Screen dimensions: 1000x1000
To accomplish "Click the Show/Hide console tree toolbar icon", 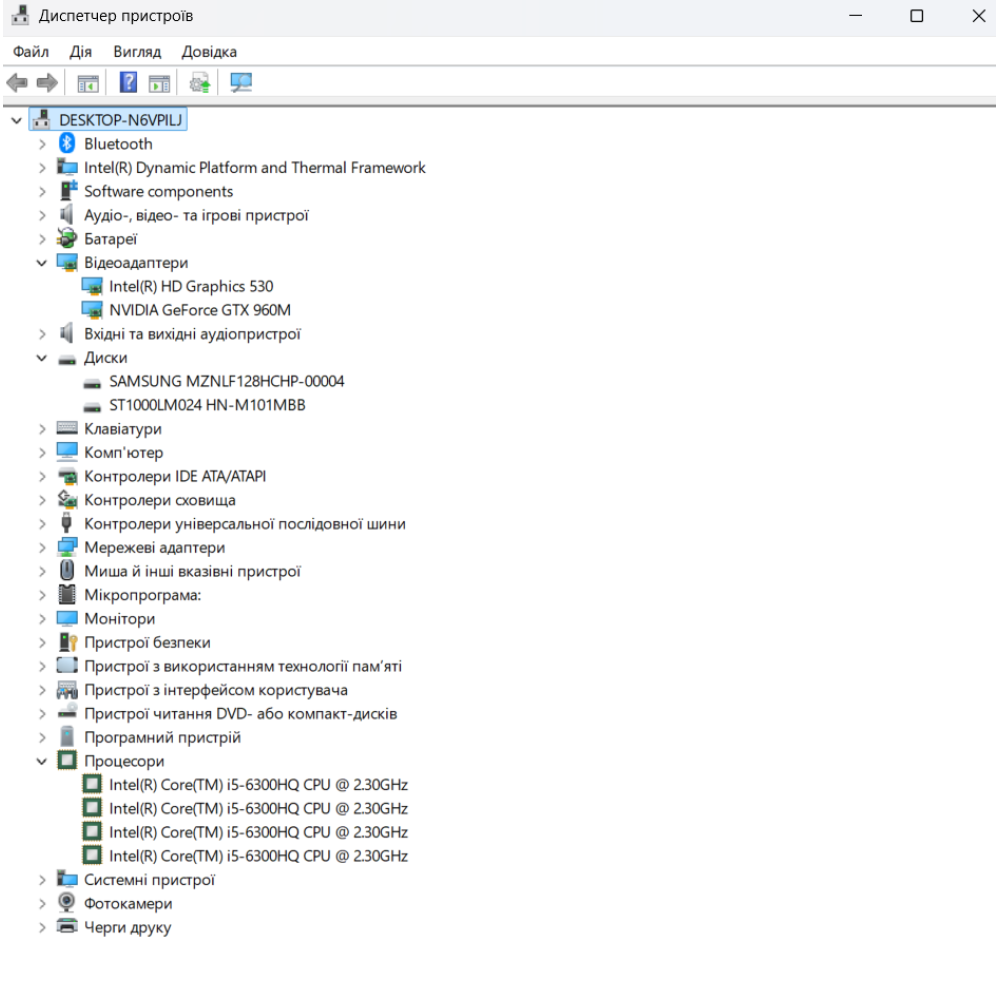I will point(87,83).
